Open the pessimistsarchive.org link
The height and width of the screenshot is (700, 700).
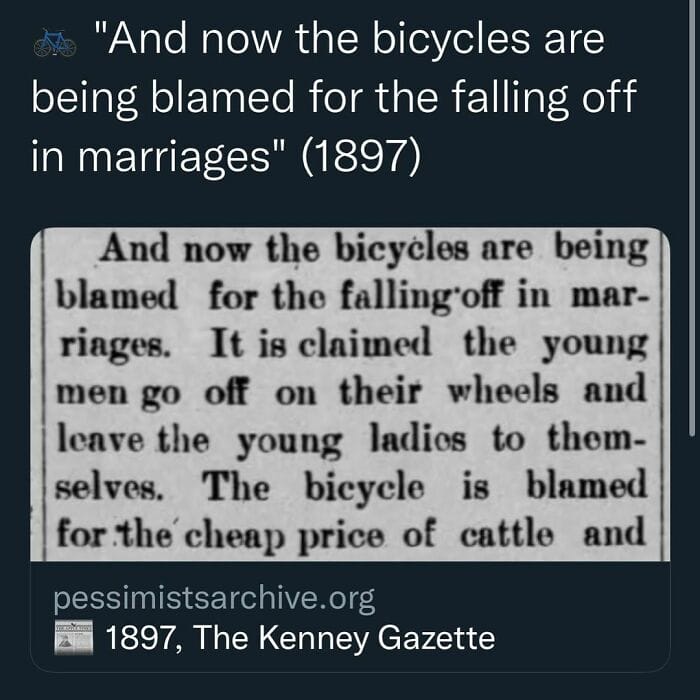click(214, 599)
